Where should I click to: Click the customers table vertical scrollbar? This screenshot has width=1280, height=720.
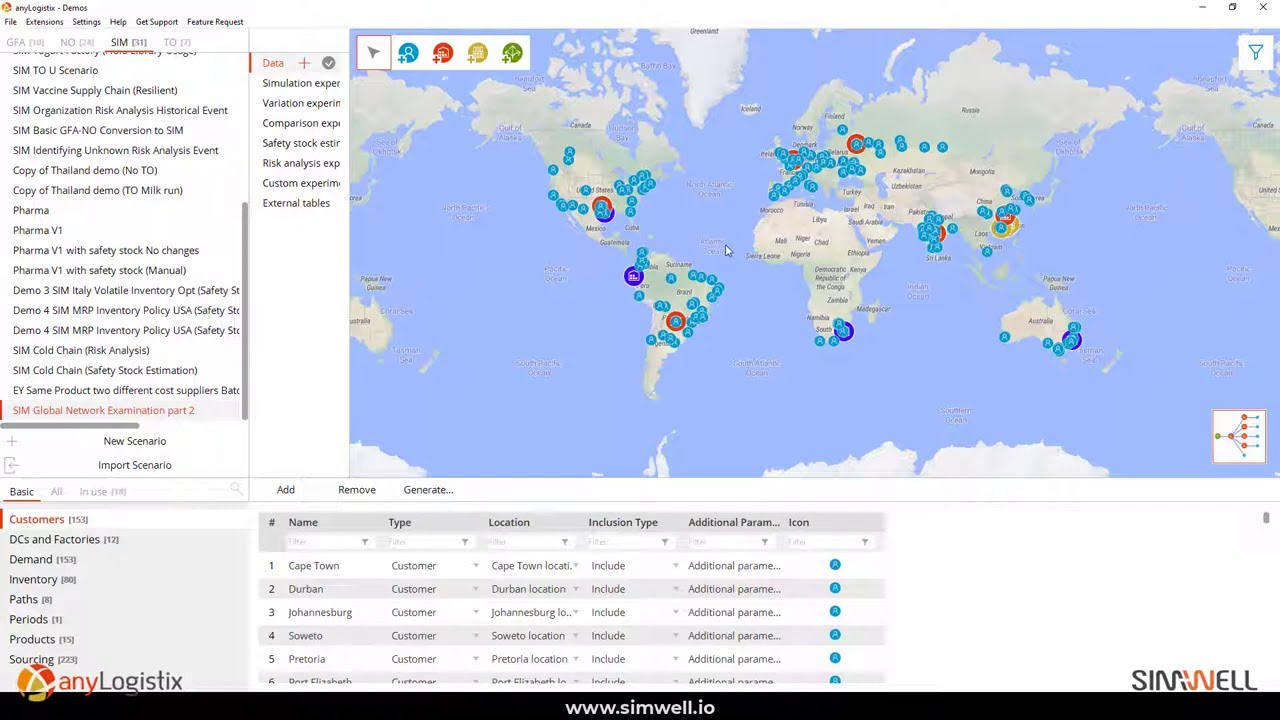[1265, 517]
